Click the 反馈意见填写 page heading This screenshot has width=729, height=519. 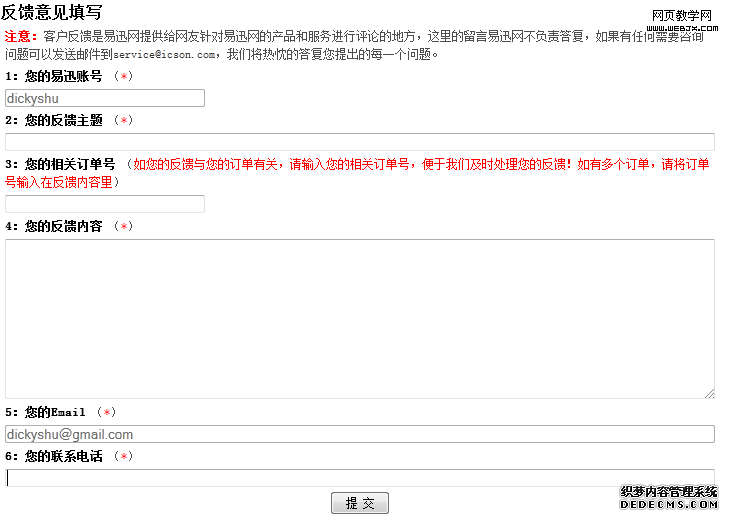[x=51, y=12]
